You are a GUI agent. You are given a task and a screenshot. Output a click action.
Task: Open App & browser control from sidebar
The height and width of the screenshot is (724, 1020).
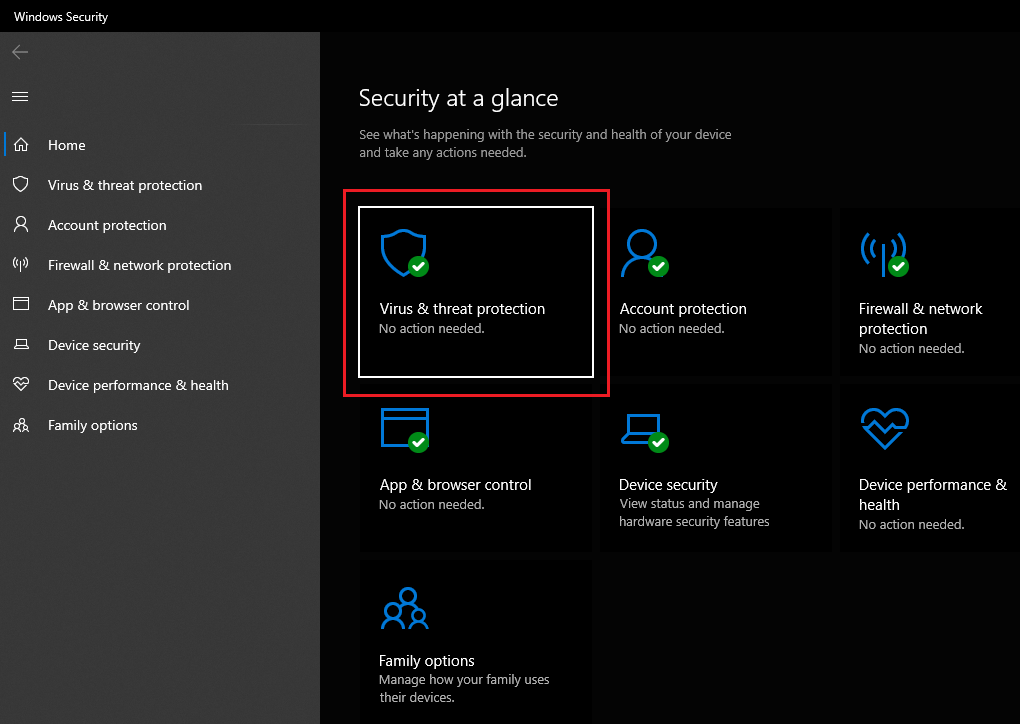(118, 305)
